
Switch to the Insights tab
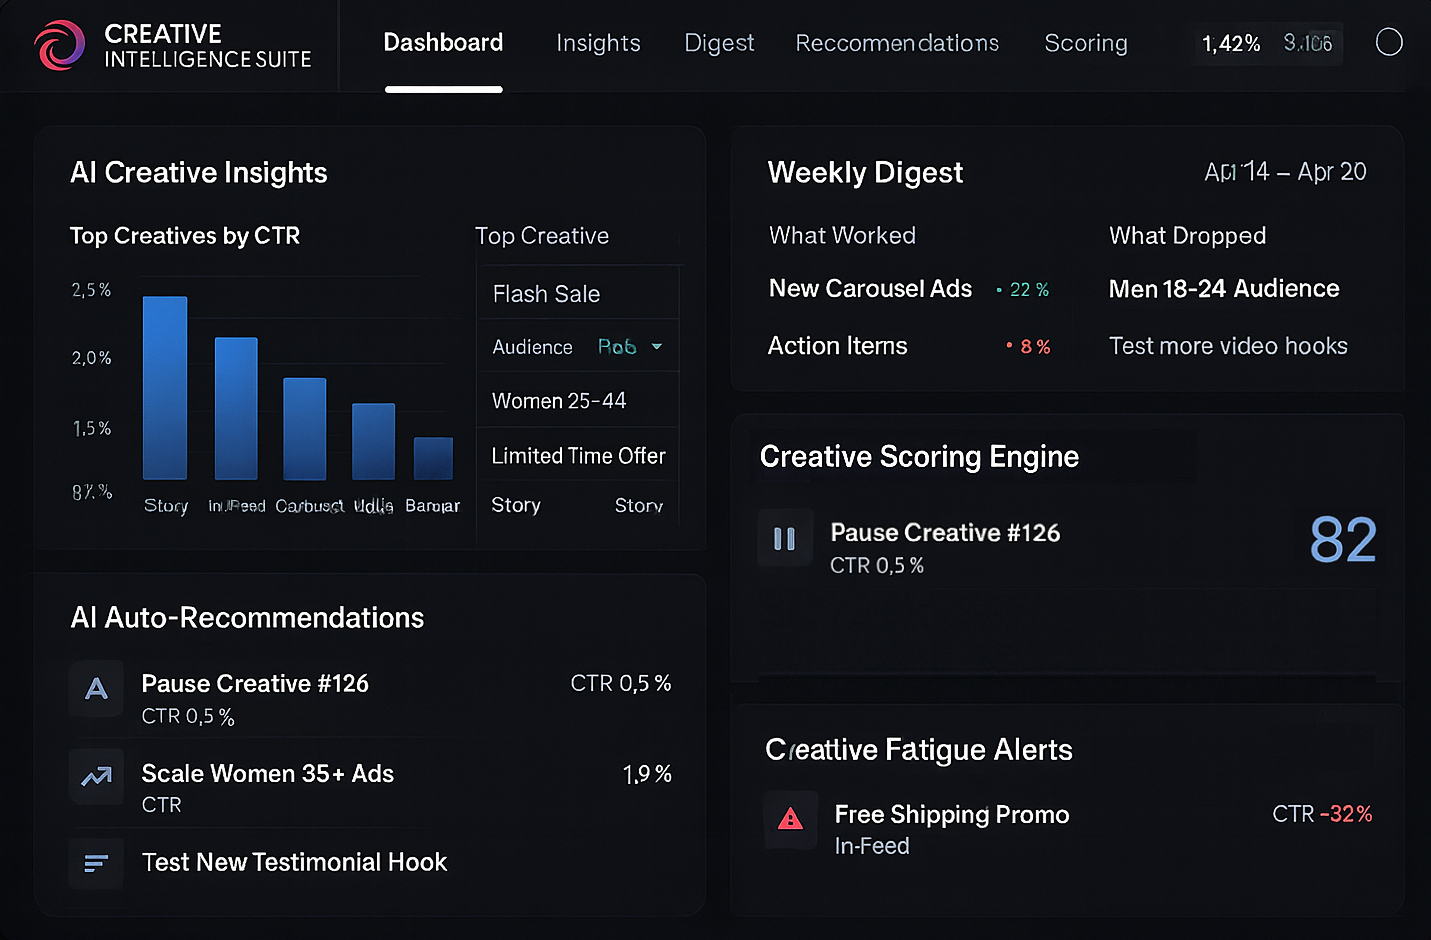(x=598, y=43)
